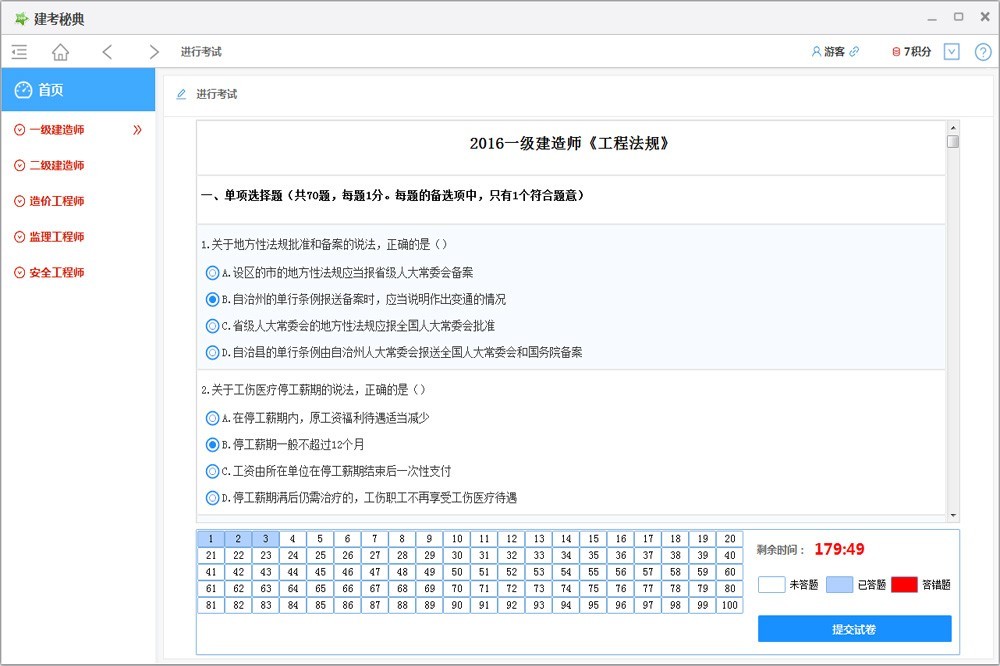
Task: Click the 提交试卷 submit button
Action: [853, 628]
